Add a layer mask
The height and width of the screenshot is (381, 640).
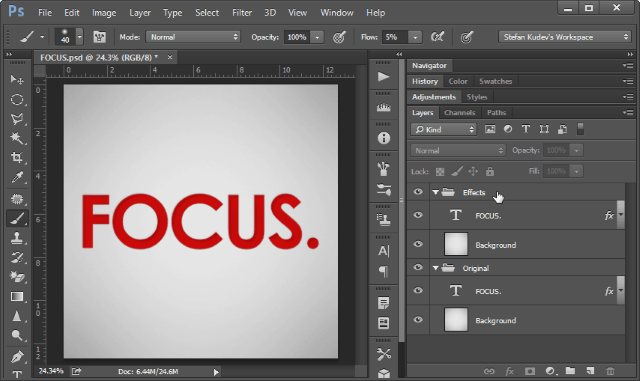530,371
